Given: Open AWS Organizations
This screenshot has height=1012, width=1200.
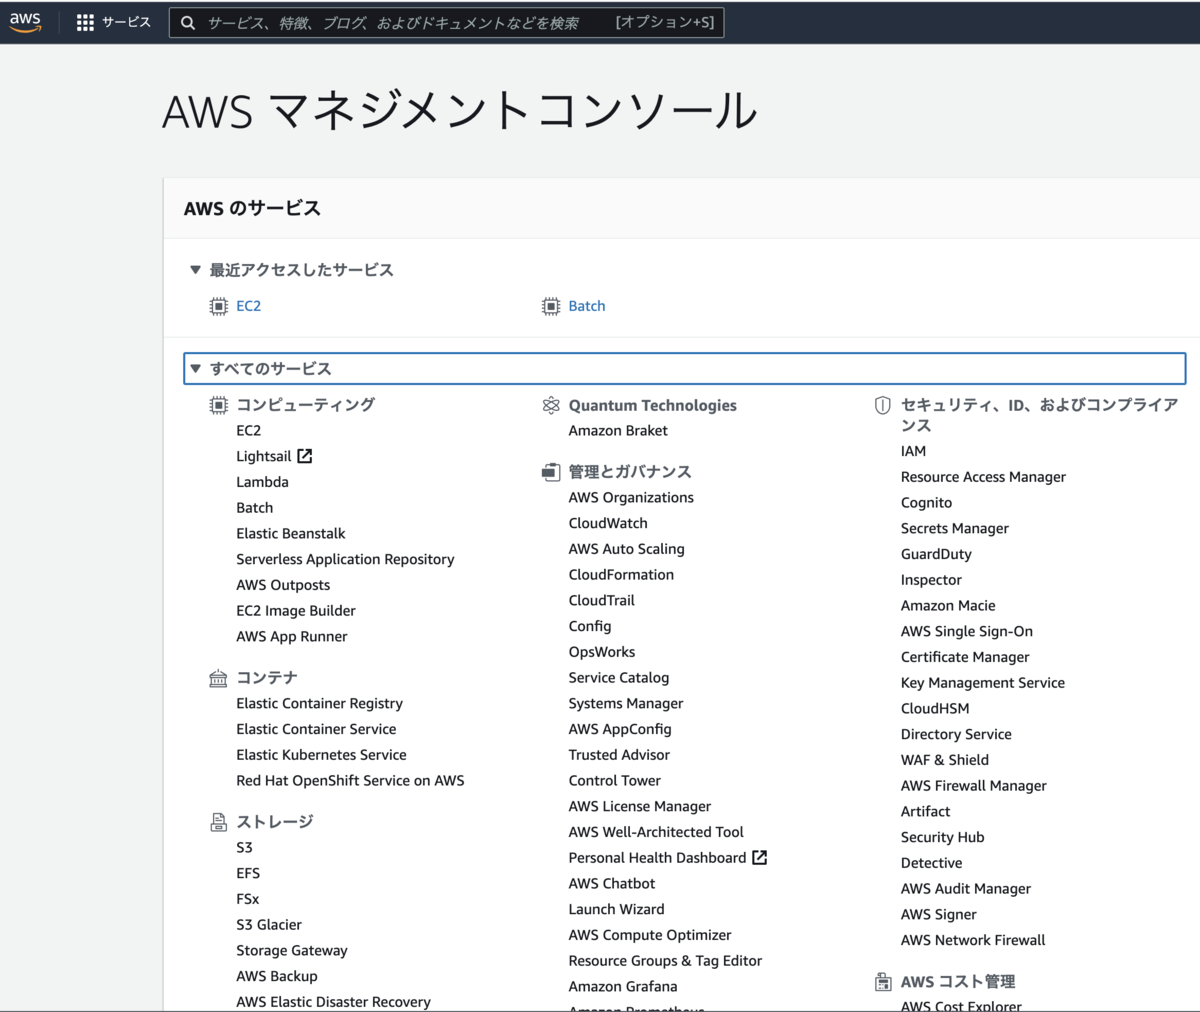Looking at the screenshot, I should (631, 498).
